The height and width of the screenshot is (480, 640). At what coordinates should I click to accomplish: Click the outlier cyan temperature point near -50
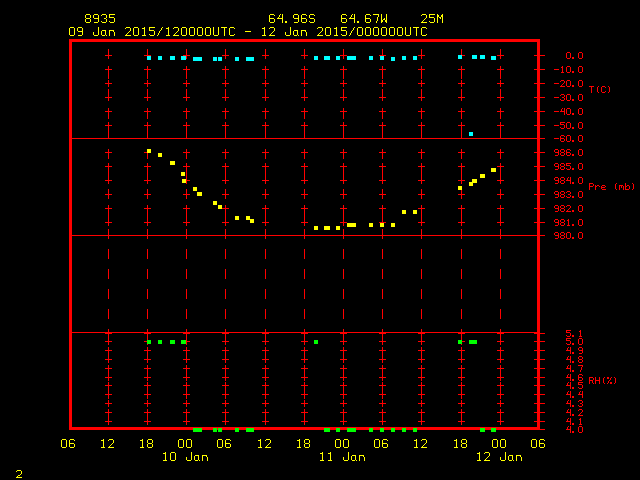pos(471,134)
